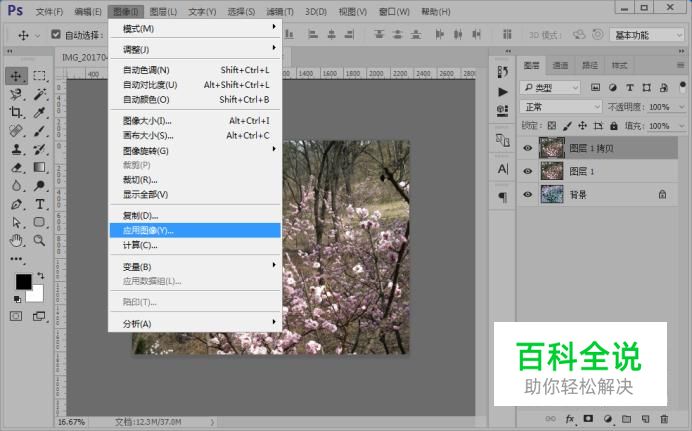Open the Character panel icon
The height and width of the screenshot is (431, 692).
(503, 169)
